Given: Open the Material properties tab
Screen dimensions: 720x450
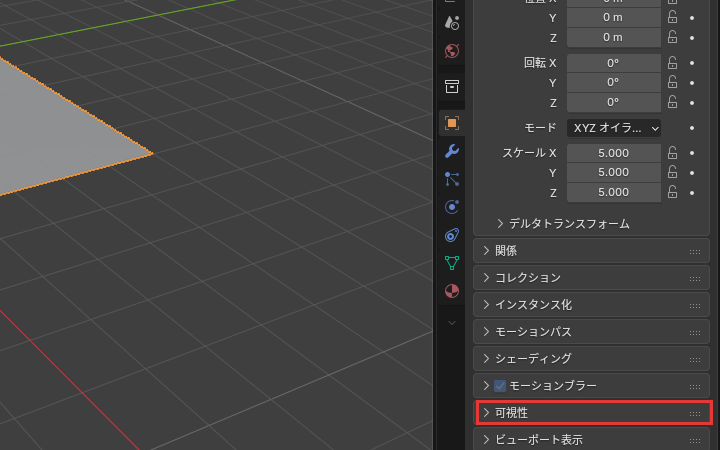Looking at the screenshot, I should pos(452,291).
